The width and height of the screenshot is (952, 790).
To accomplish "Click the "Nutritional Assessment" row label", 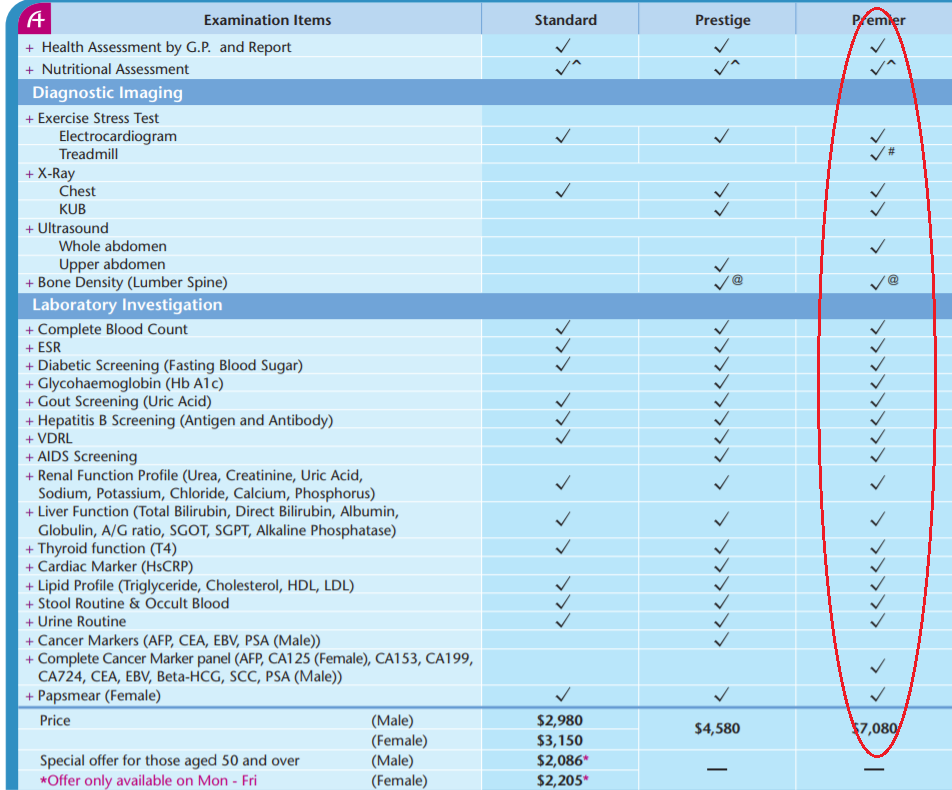I will (115, 69).
